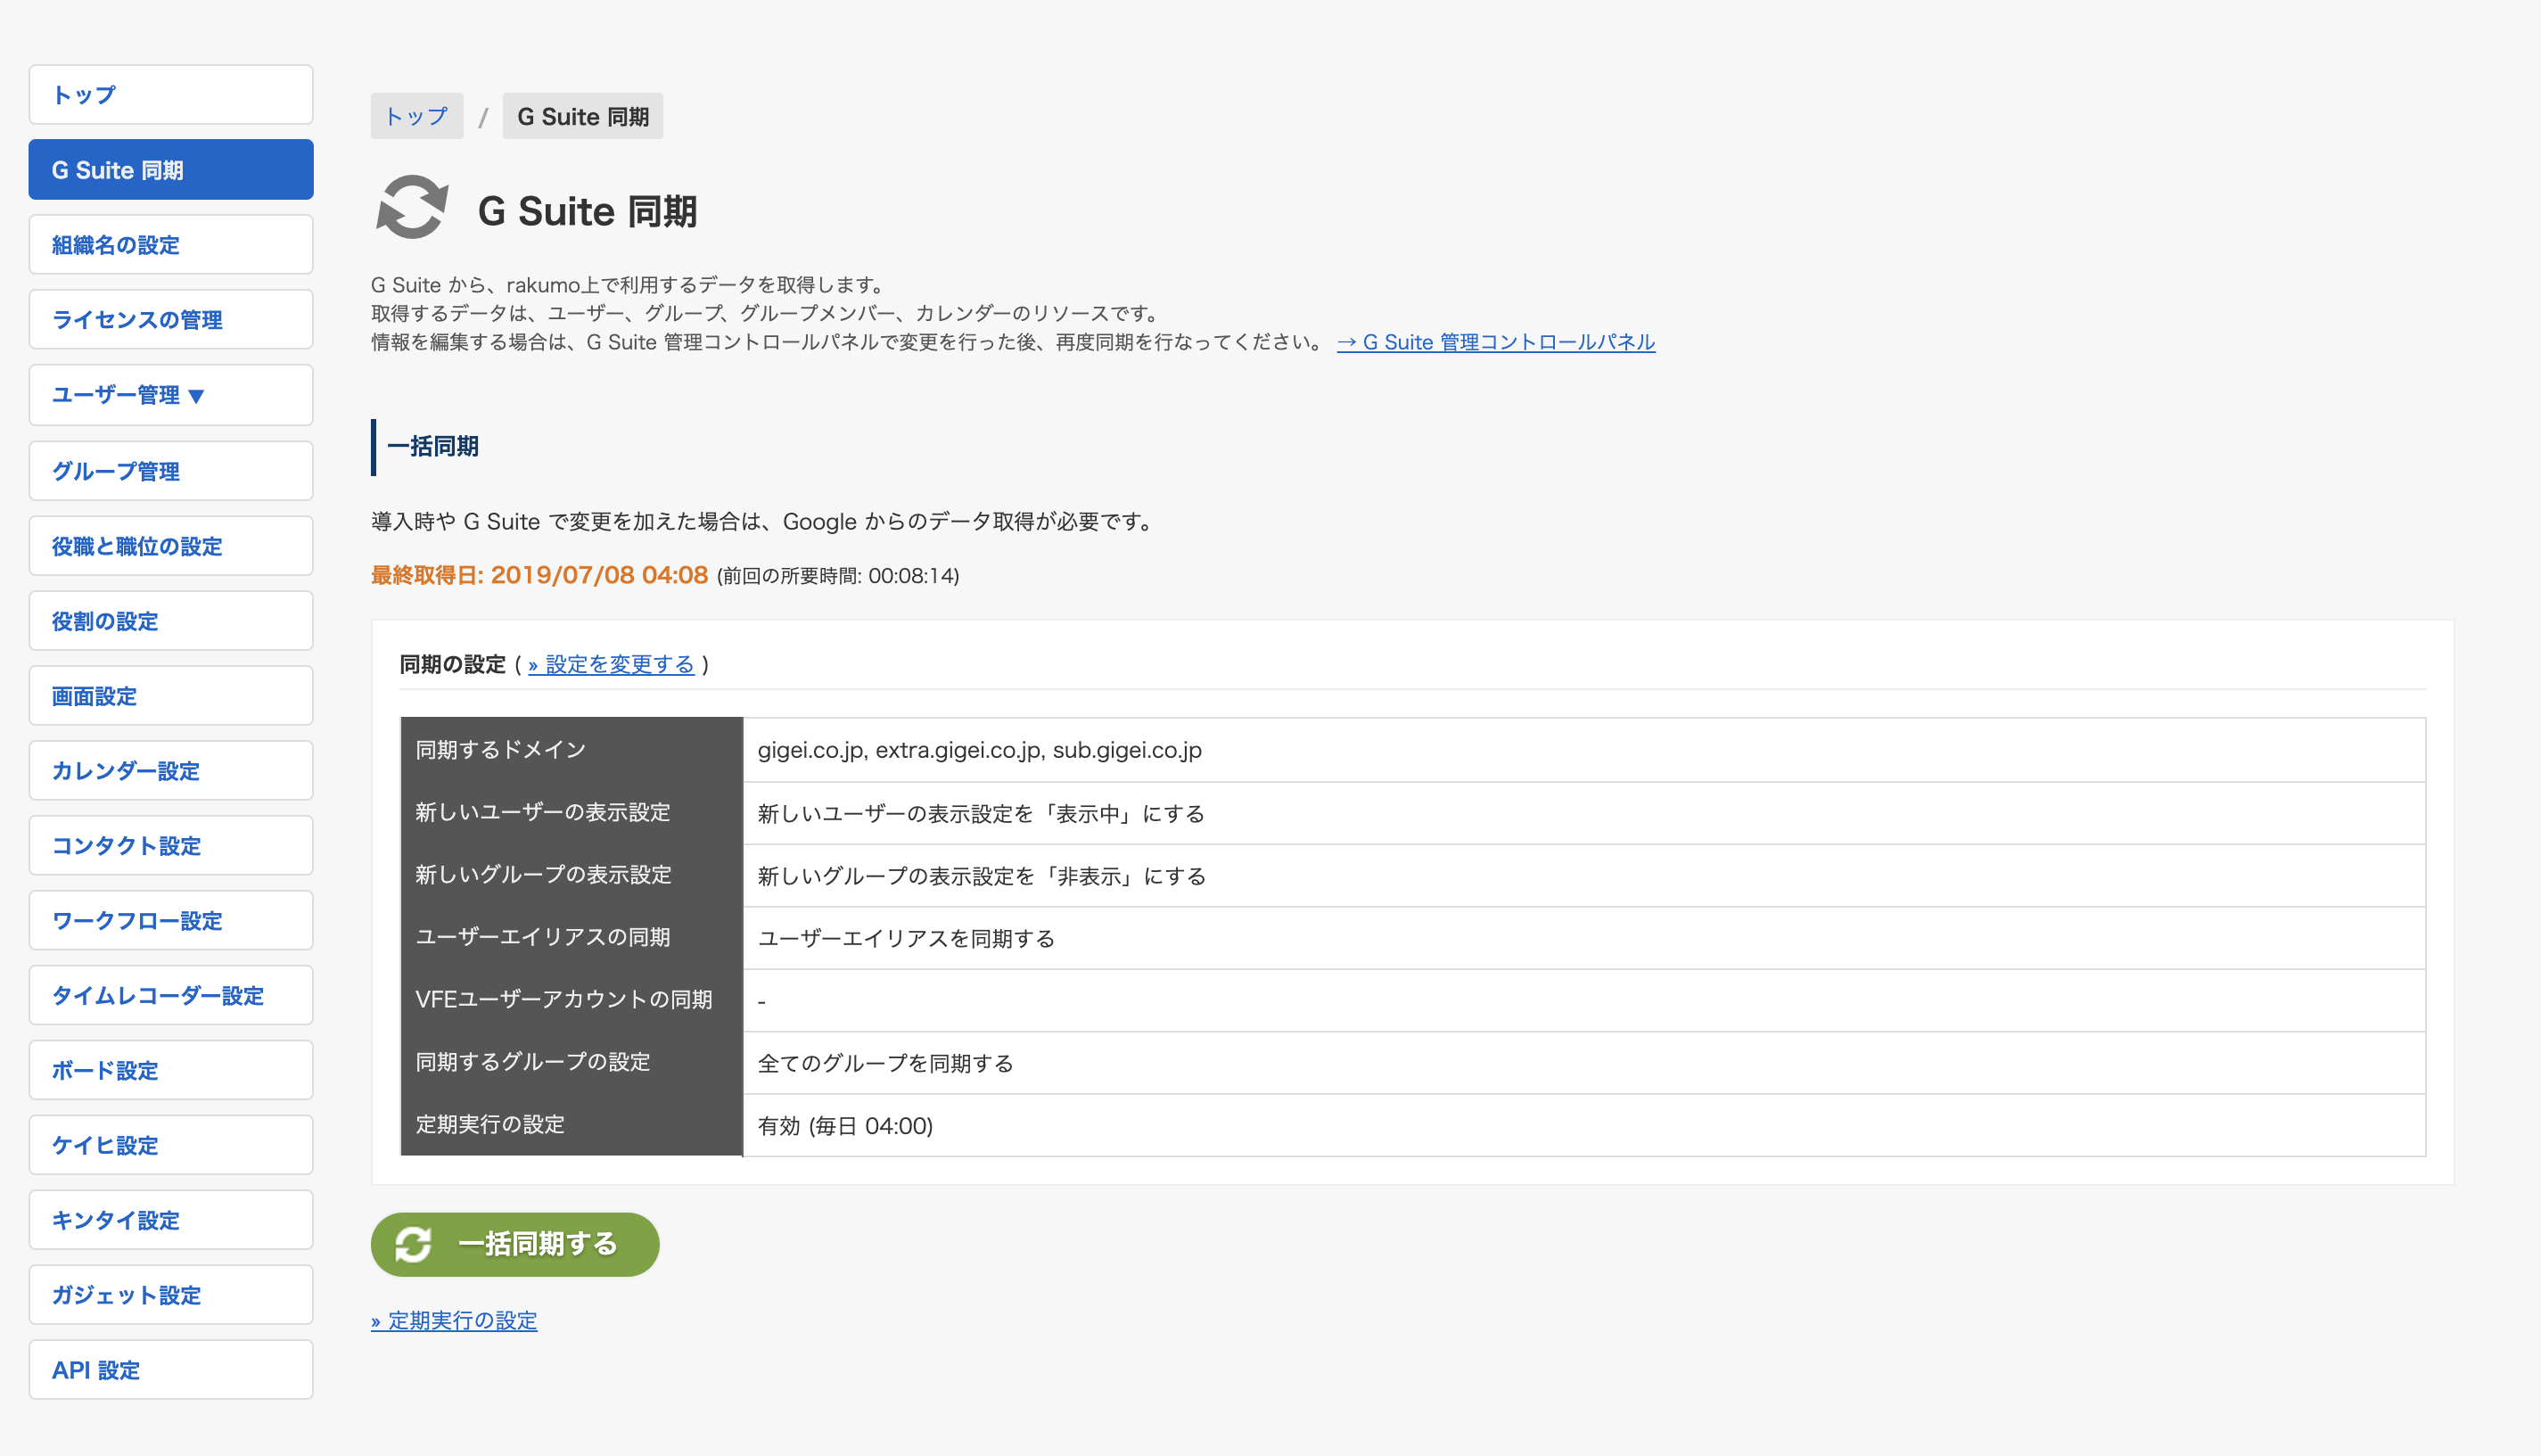
Task: Click the domain list gigei.co.jp value cell
Action: [1584, 750]
